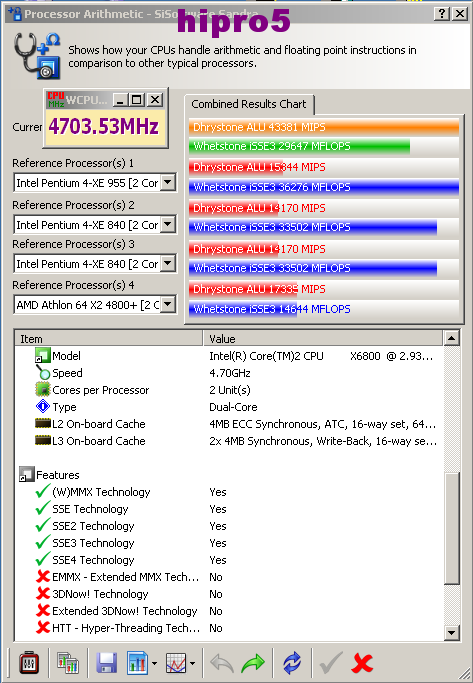Viewport: 473px width, 683px height.
Task: Click the stopwatch benchmark options icon
Action: [x=29, y=663]
